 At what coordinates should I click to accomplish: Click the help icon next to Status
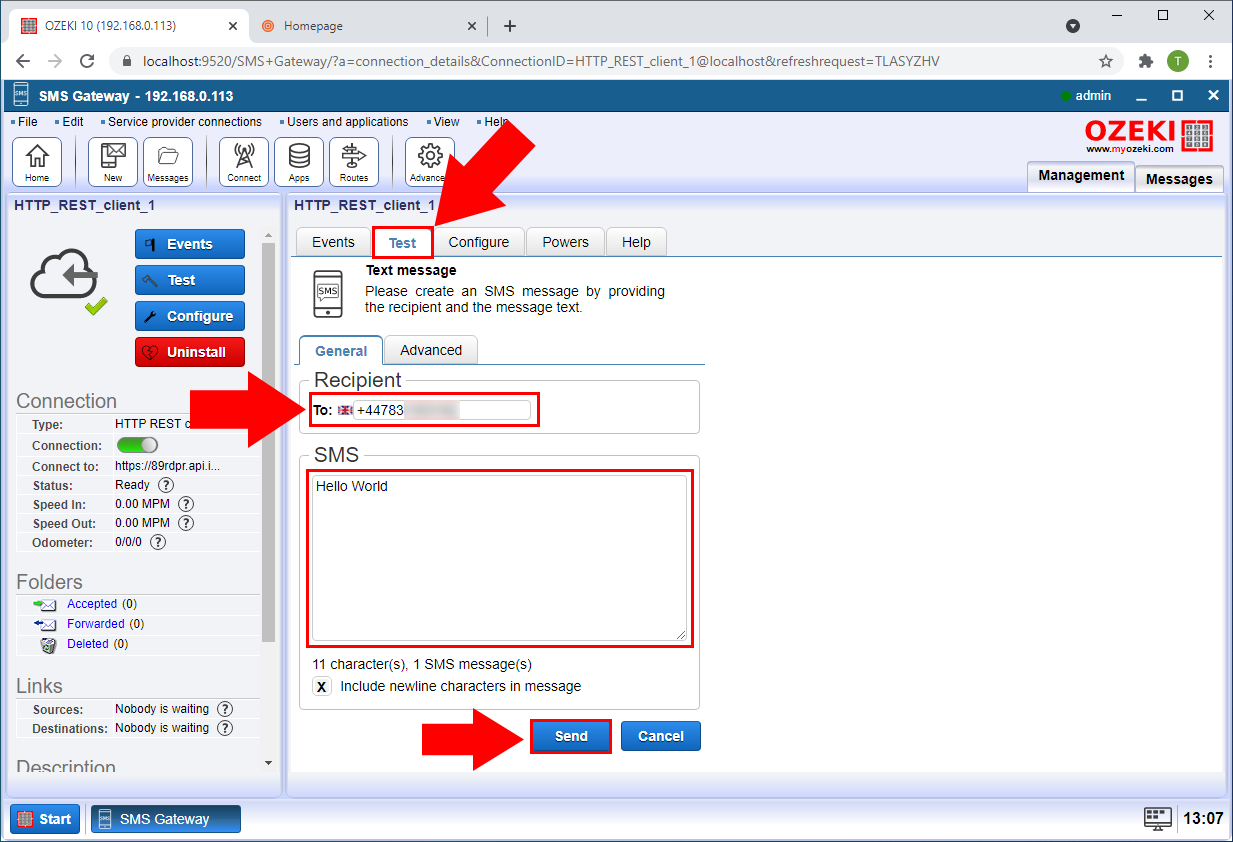[166, 485]
